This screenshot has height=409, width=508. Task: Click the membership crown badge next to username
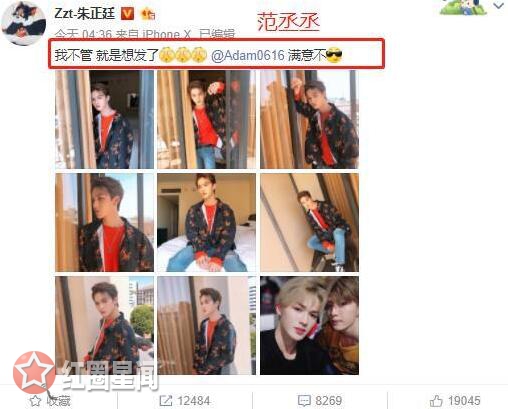pos(148,14)
